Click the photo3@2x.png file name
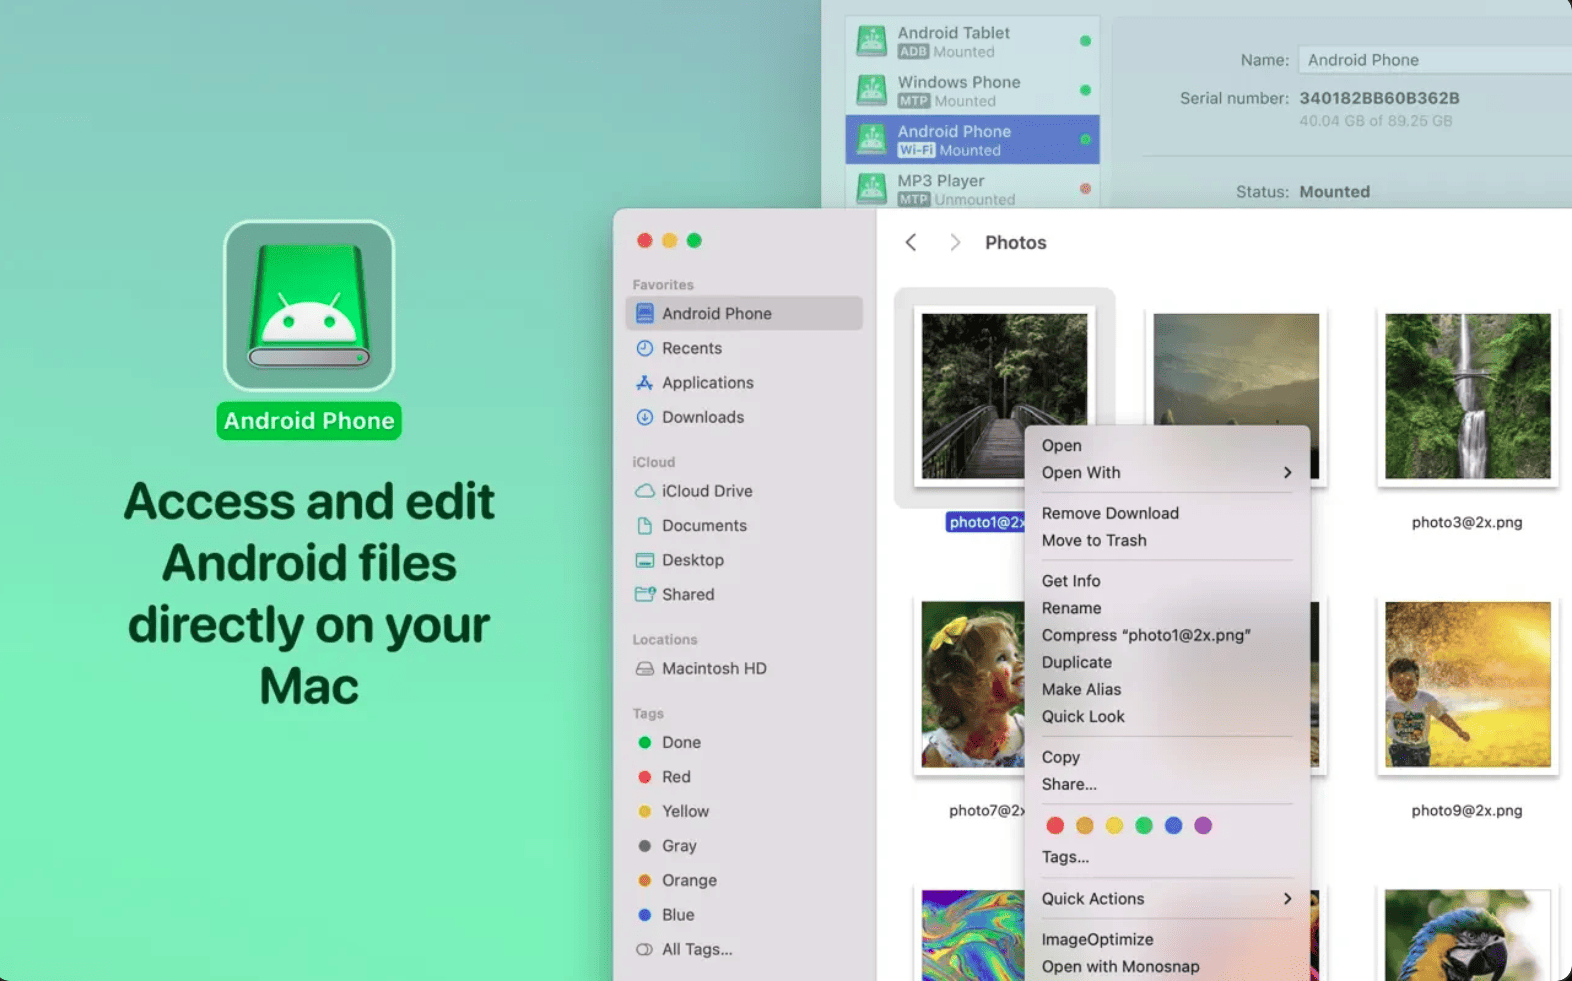This screenshot has height=981, width=1572. click(1467, 522)
